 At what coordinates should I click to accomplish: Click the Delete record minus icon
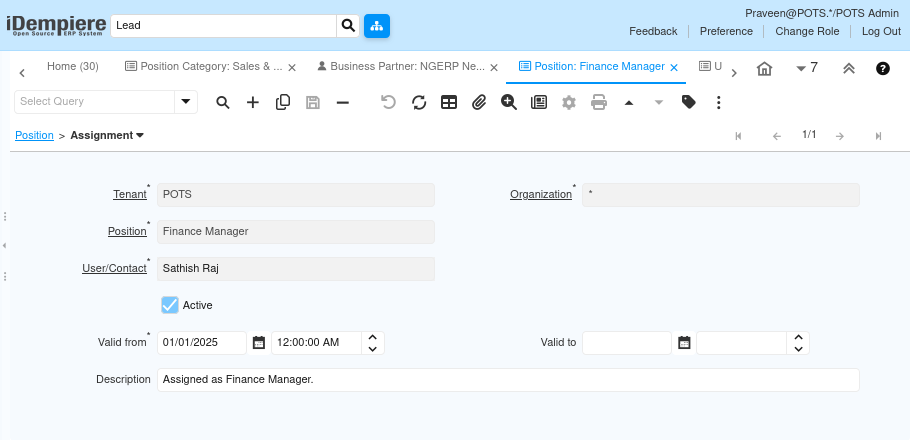point(343,103)
